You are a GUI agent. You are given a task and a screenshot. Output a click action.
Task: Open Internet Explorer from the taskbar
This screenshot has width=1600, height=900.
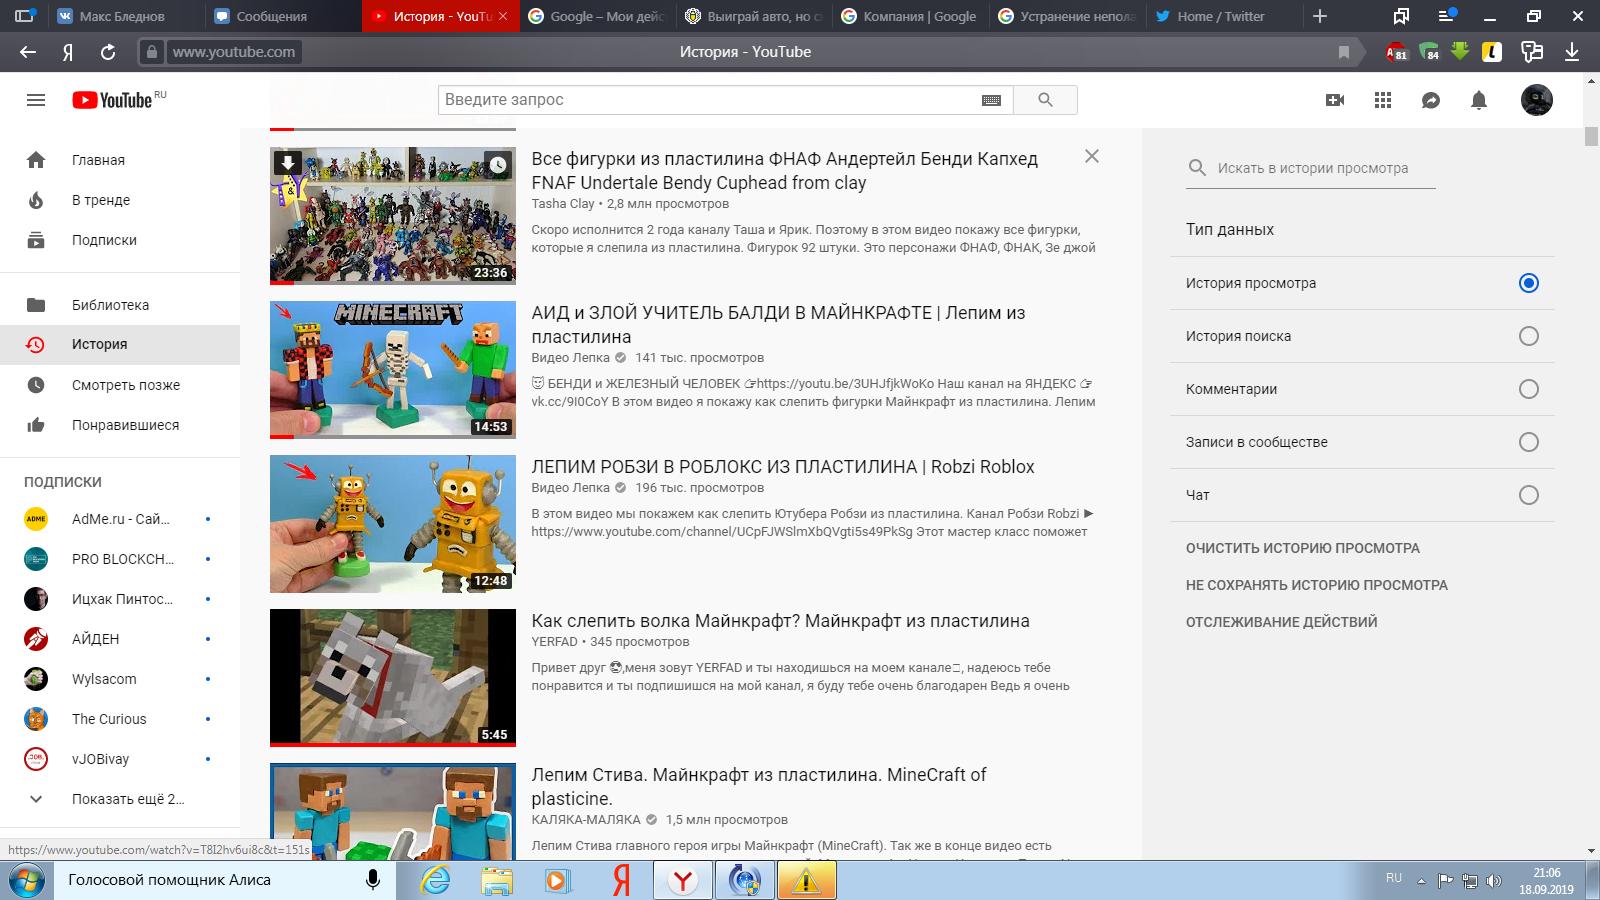click(435, 880)
